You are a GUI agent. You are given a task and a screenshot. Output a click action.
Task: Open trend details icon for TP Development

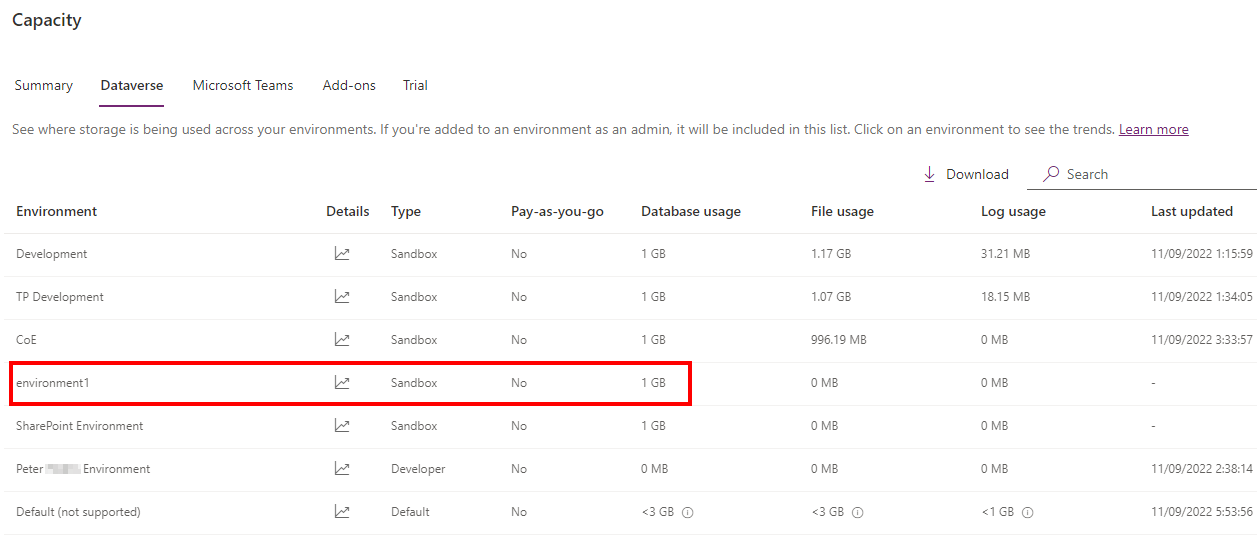342,297
